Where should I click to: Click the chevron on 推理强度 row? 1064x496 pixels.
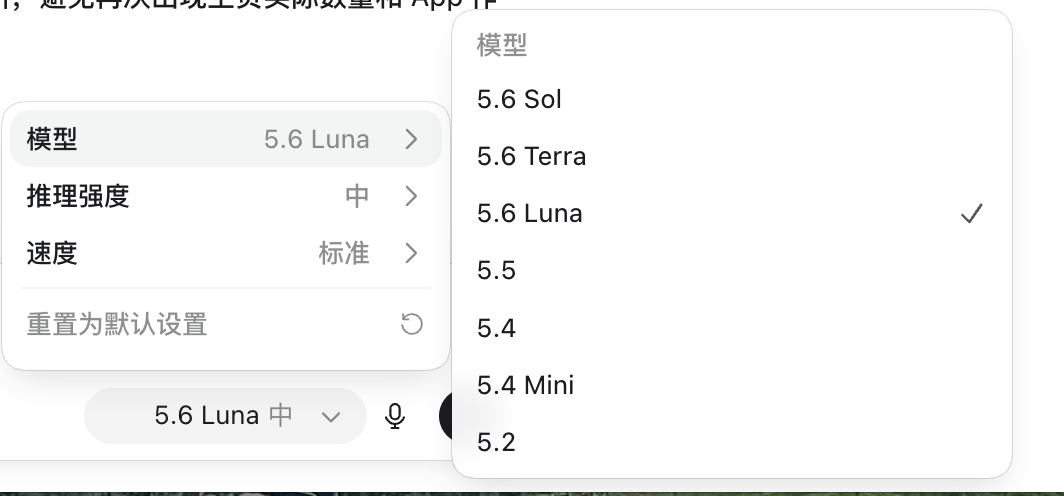point(411,196)
